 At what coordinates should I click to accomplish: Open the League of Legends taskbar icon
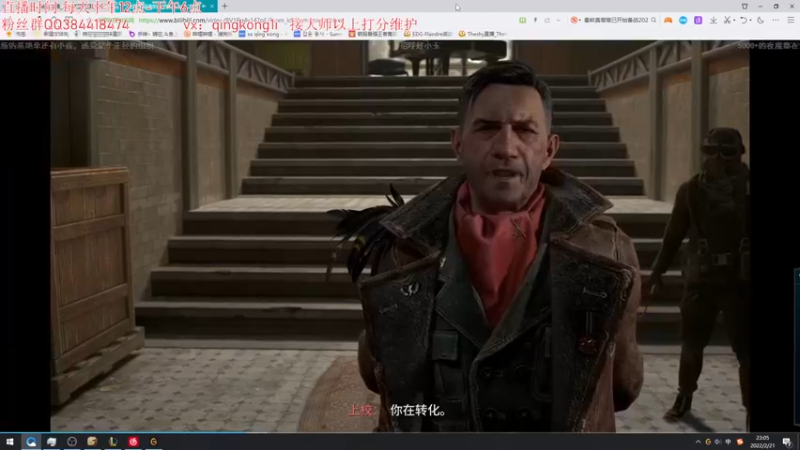coord(113,441)
